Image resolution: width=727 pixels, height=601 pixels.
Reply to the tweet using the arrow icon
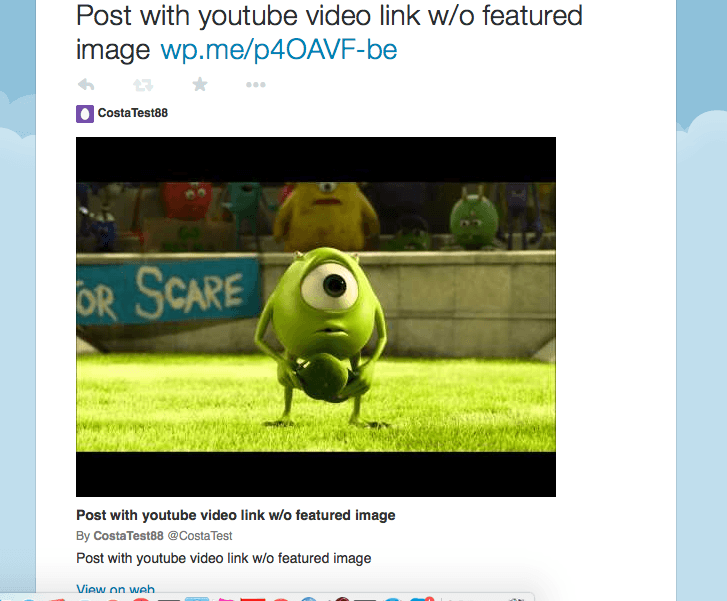tap(86, 85)
